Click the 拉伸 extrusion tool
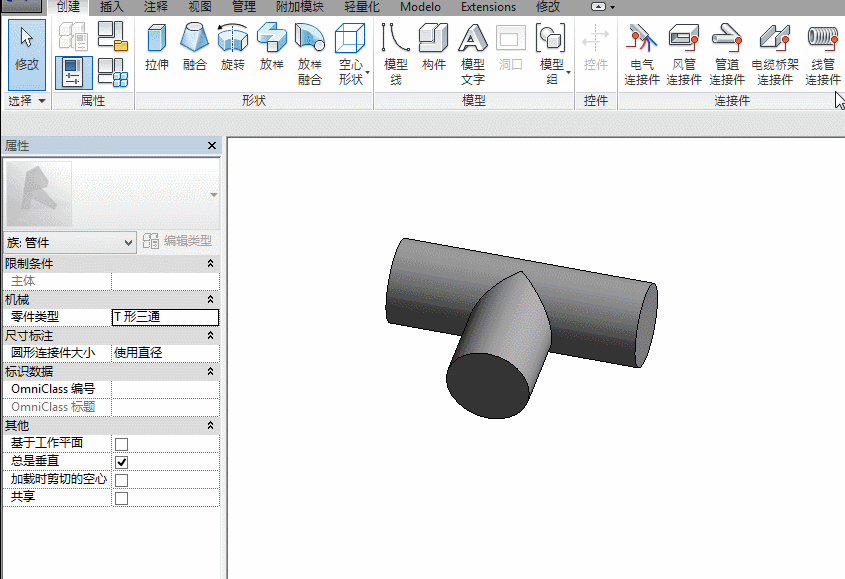Image resolution: width=845 pixels, height=579 pixels. pos(157,47)
